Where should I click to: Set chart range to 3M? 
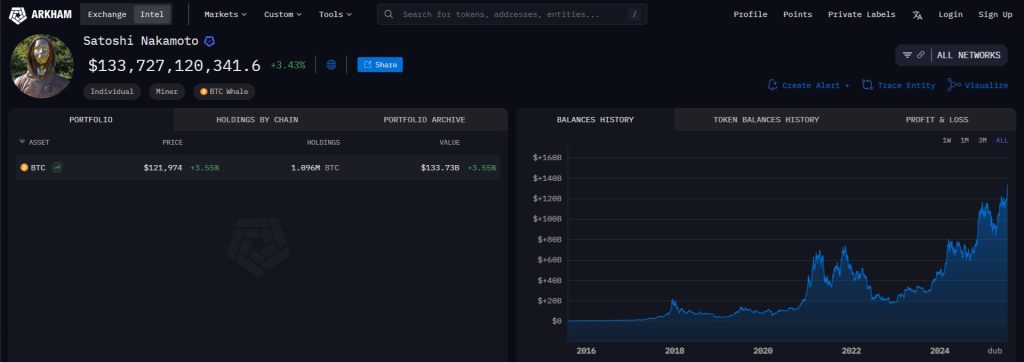(x=982, y=140)
